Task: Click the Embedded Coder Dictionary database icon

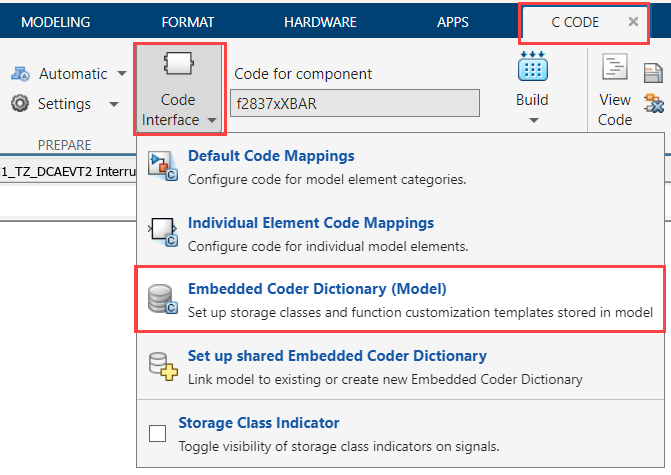Action: coord(162,300)
